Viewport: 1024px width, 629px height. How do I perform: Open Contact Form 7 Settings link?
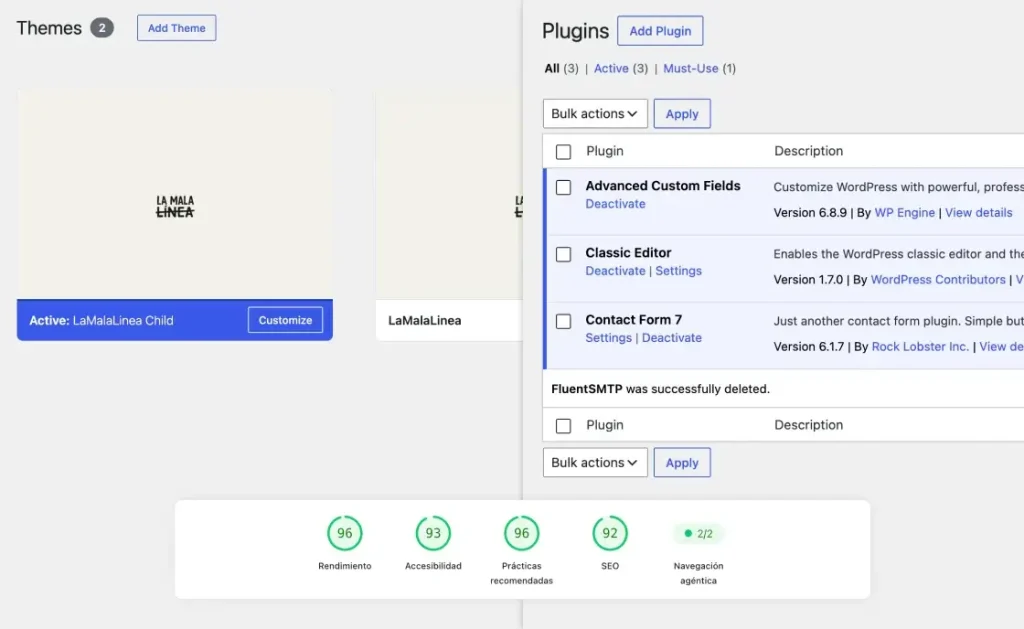pyautogui.click(x=608, y=338)
